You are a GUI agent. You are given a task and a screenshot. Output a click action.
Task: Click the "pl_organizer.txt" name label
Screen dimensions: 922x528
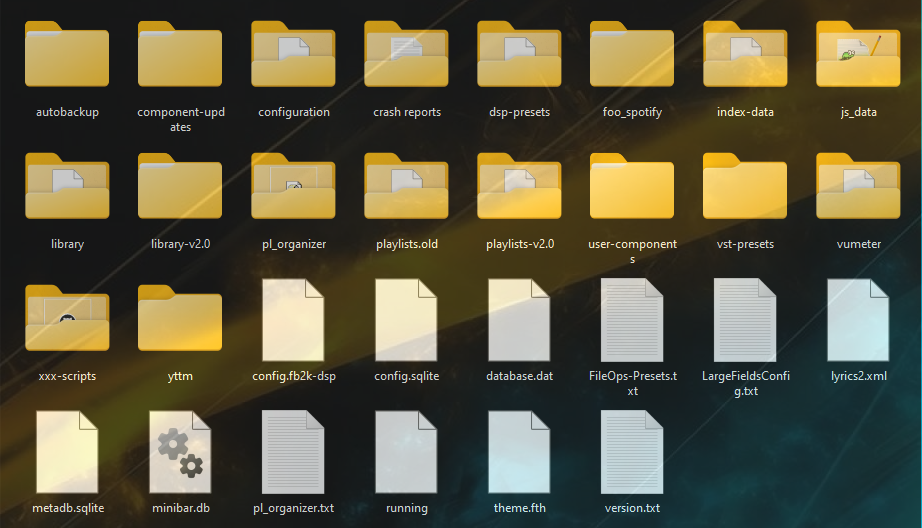pos(293,508)
